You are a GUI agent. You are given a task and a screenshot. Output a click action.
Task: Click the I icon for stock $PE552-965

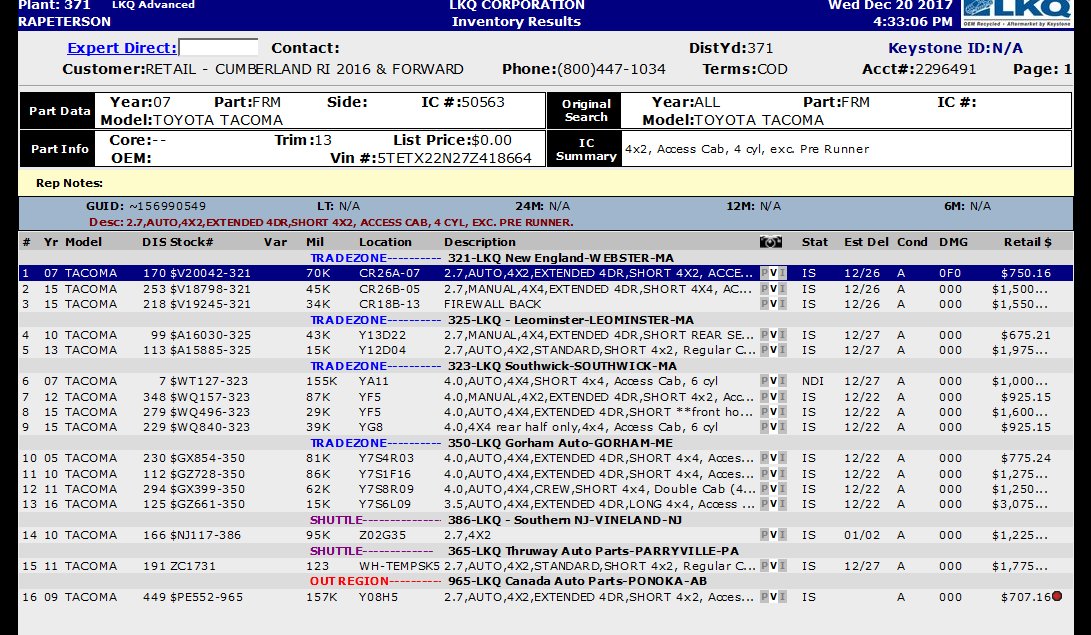(x=782, y=597)
